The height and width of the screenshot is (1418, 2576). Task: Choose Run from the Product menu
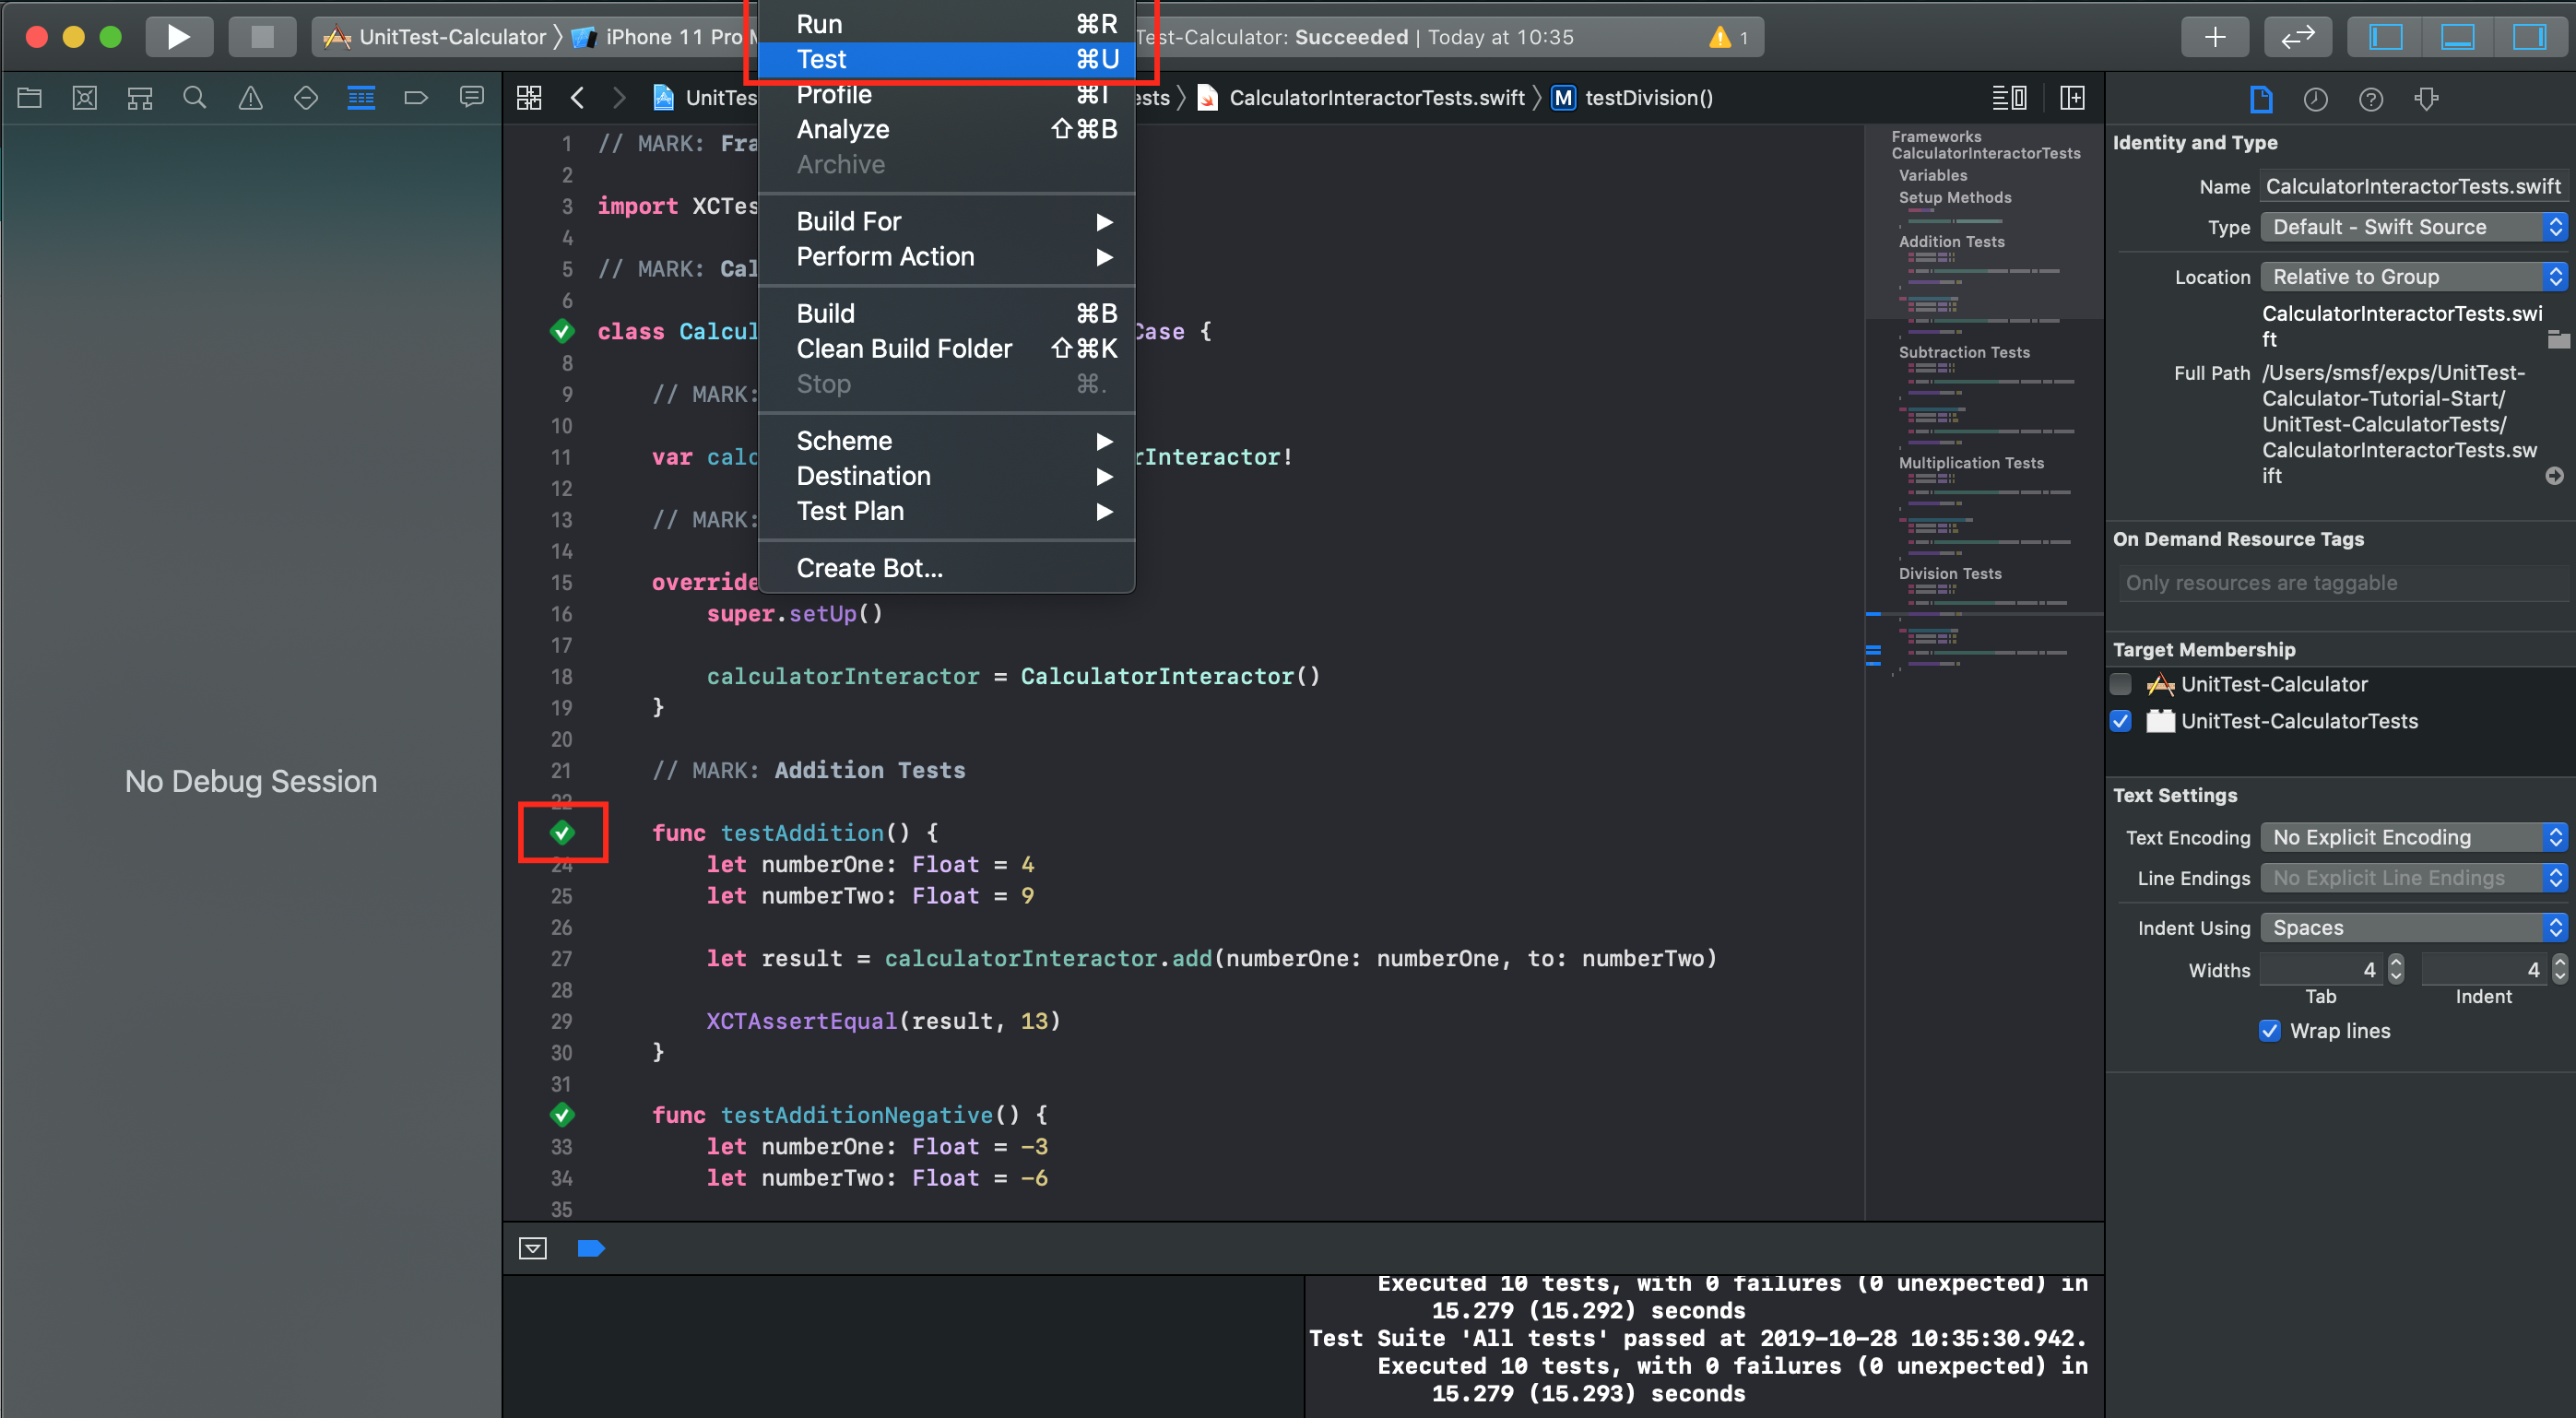coord(947,23)
